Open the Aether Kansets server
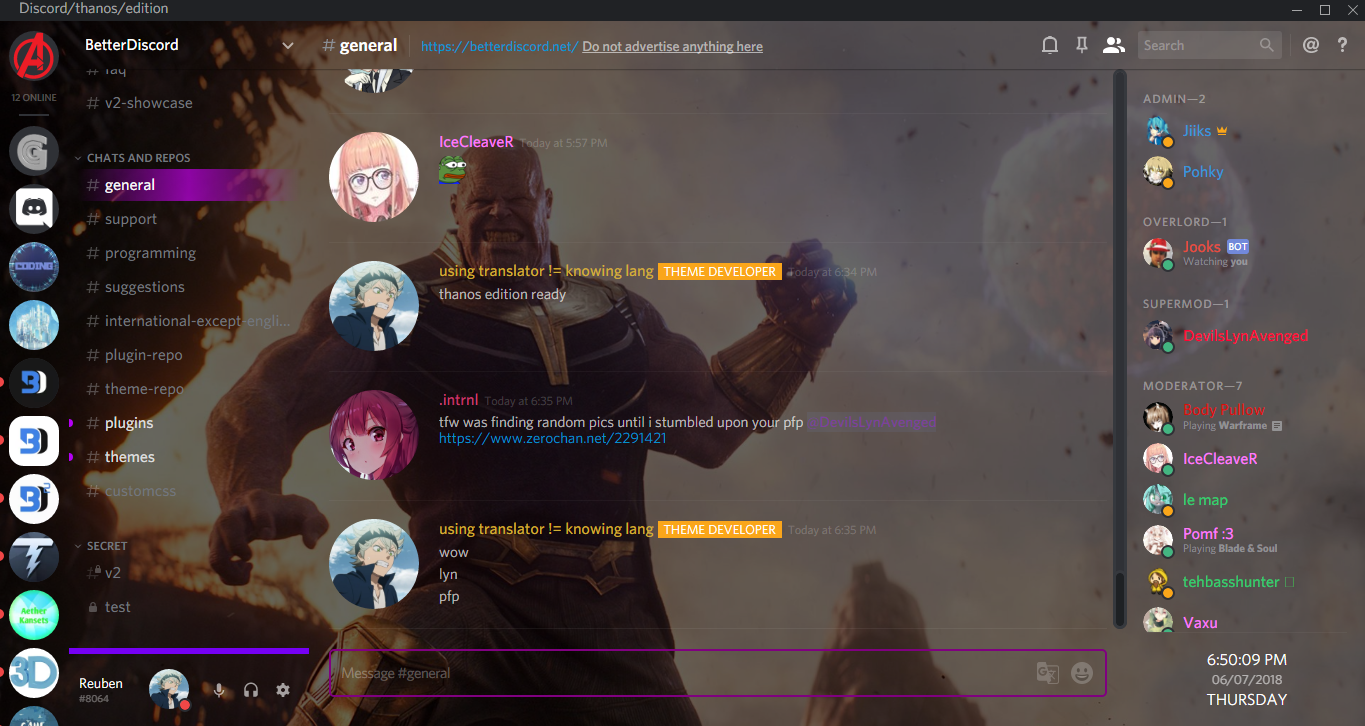1365x726 pixels. pos(33,615)
